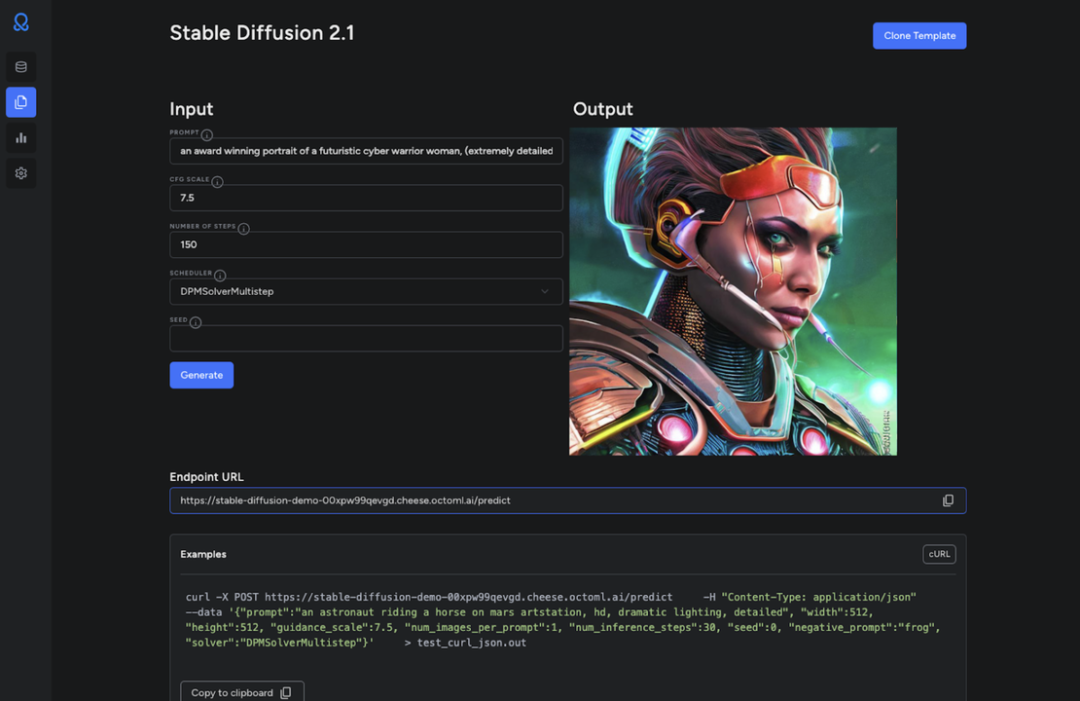Click the Input section heading
The width and height of the screenshot is (1080, 701).
point(191,109)
